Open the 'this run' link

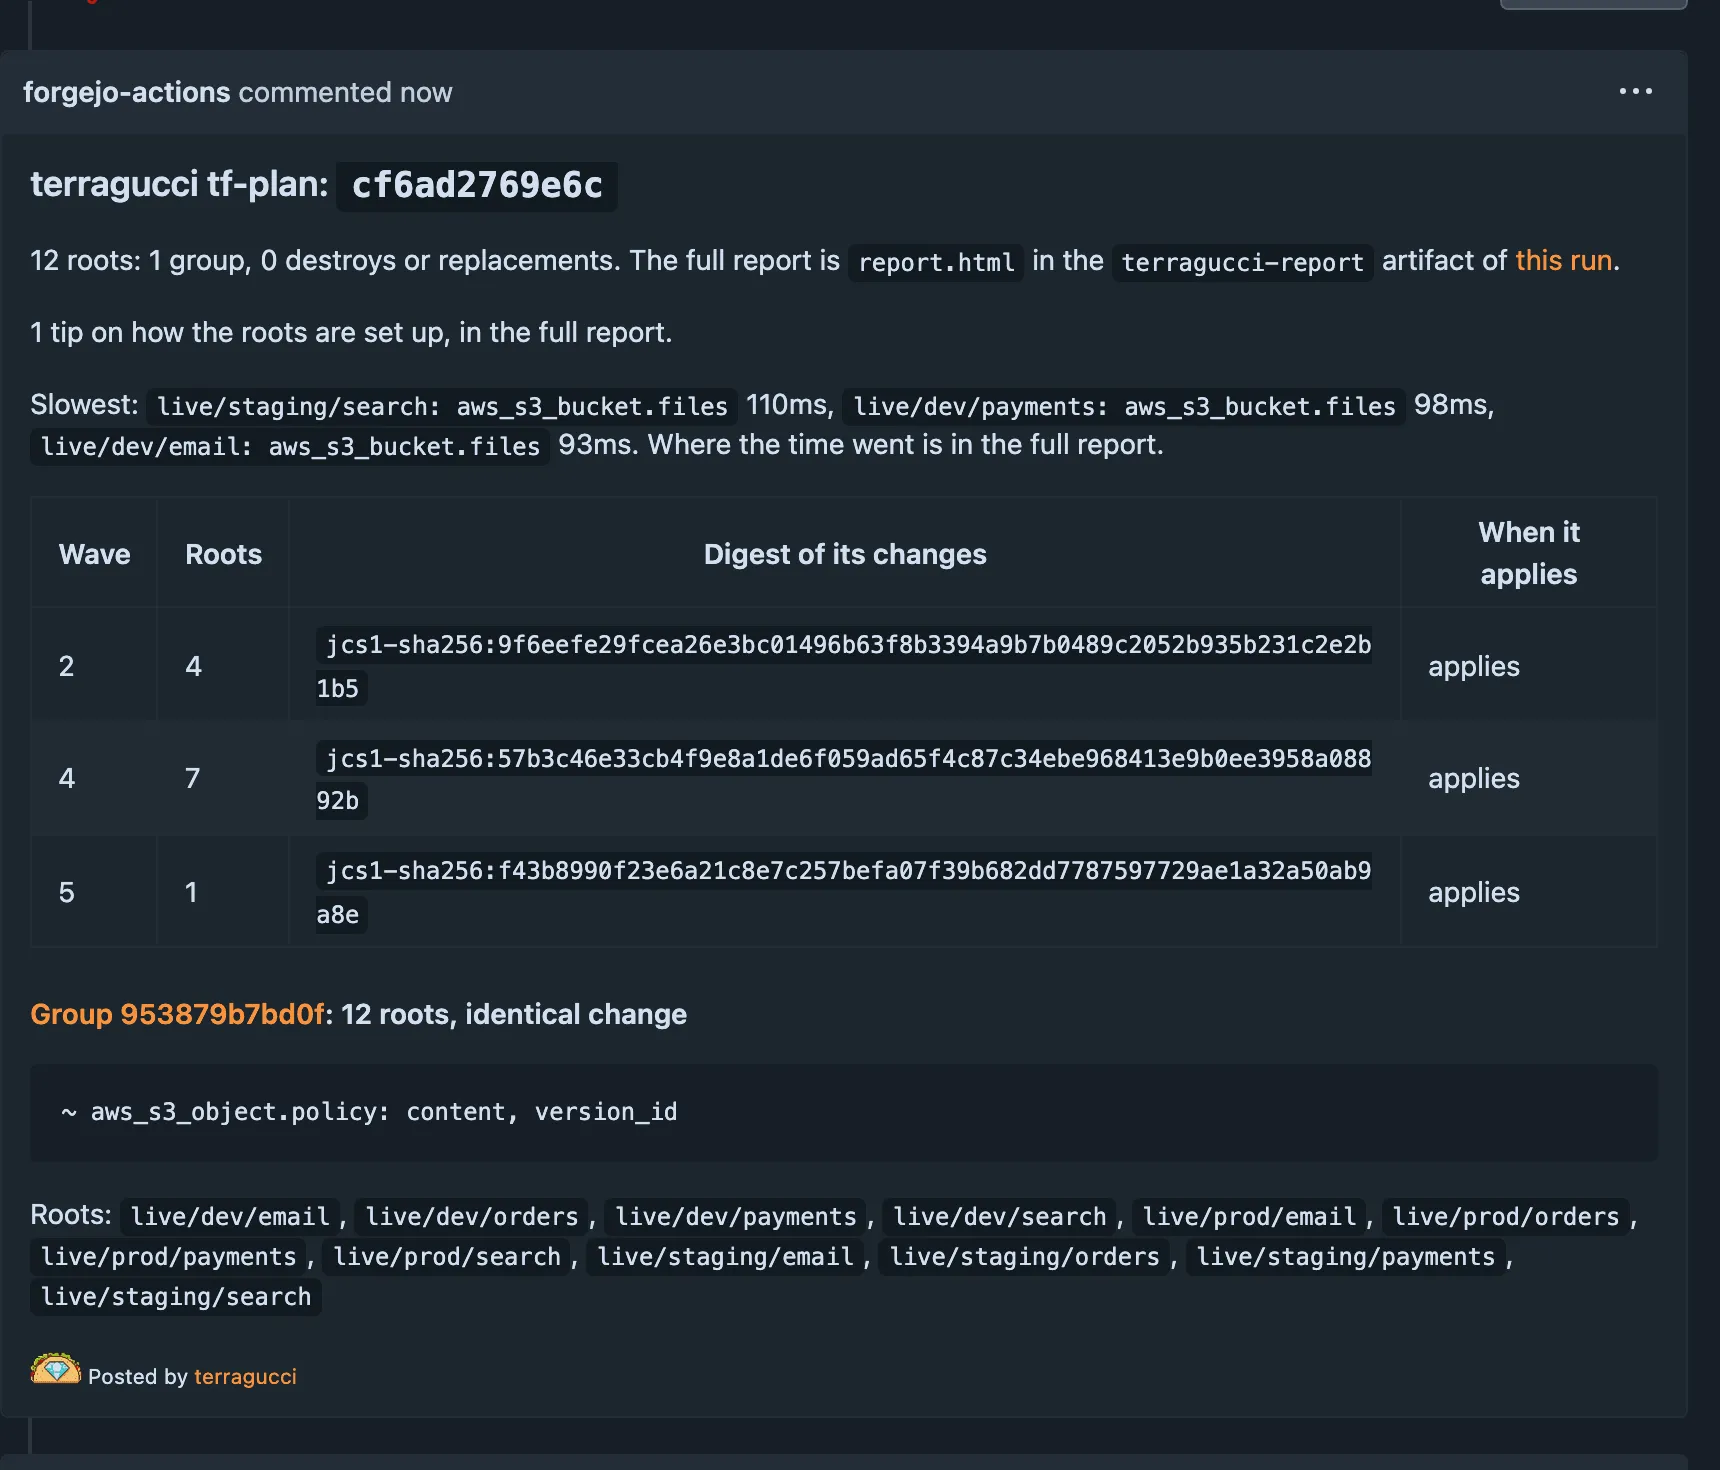coord(1563,261)
